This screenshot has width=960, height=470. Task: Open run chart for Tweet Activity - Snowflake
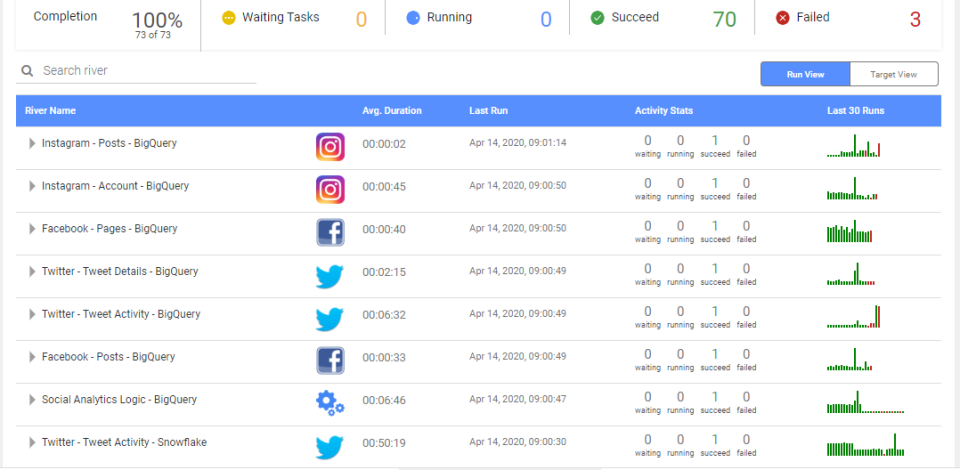point(866,444)
